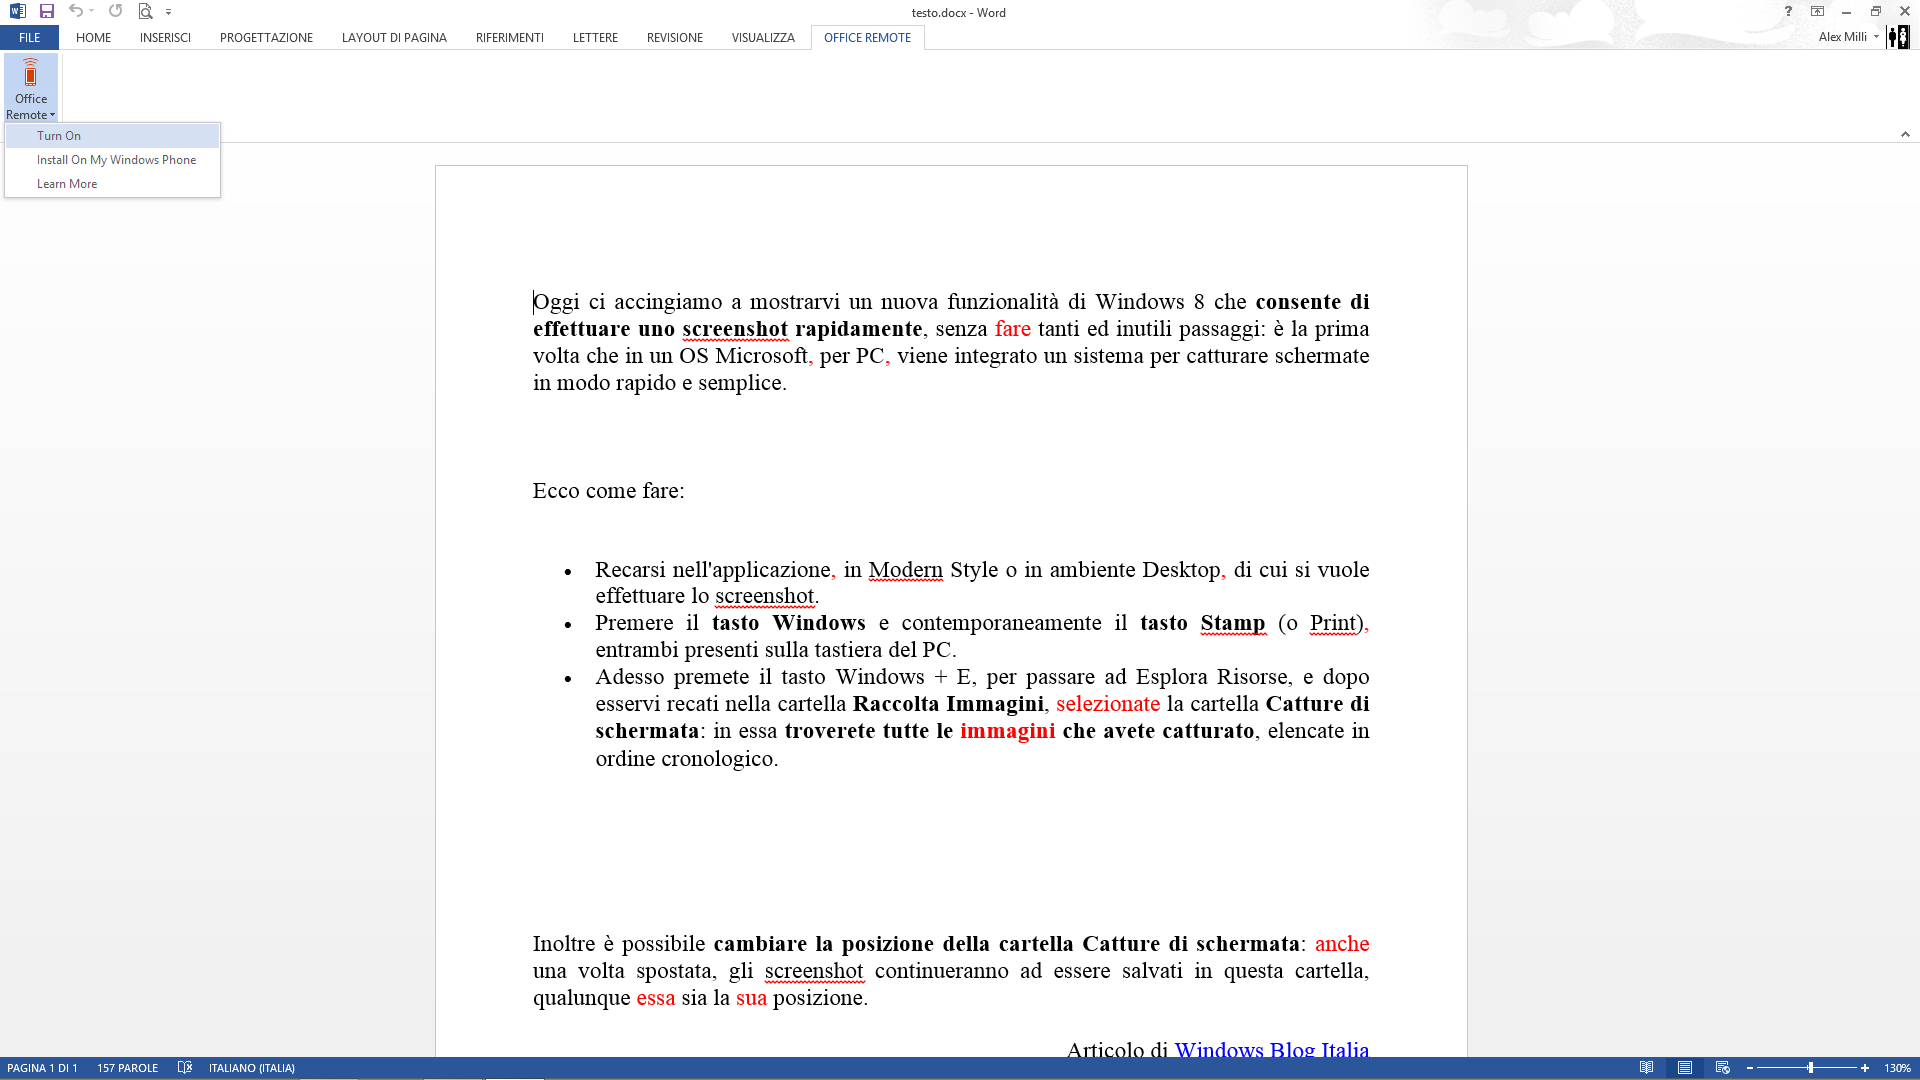Open the undo history dropdown arrow
This screenshot has height=1080, width=1920.
(x=92, y=11)
